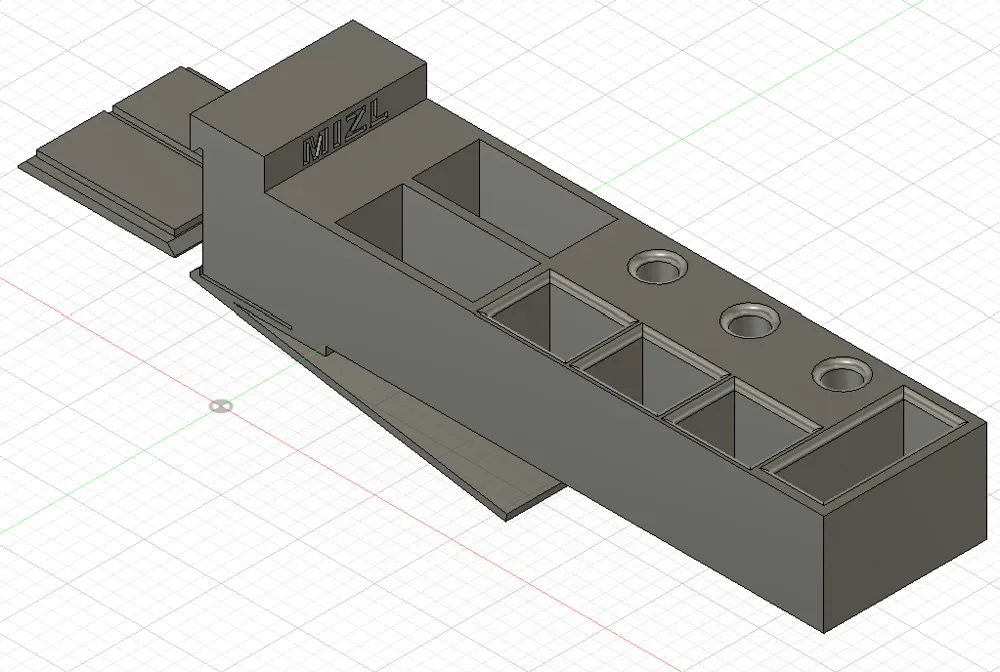Click the origin point marker on grid
This screenshot has height=672, width=1000.
(x=221, y=405)
